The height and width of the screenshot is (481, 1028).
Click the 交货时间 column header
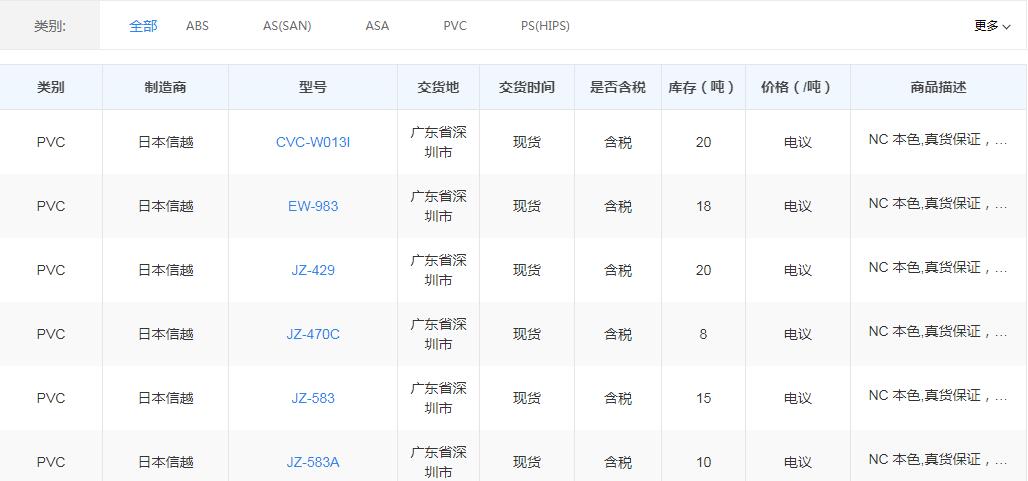click(x=527, y=87)
